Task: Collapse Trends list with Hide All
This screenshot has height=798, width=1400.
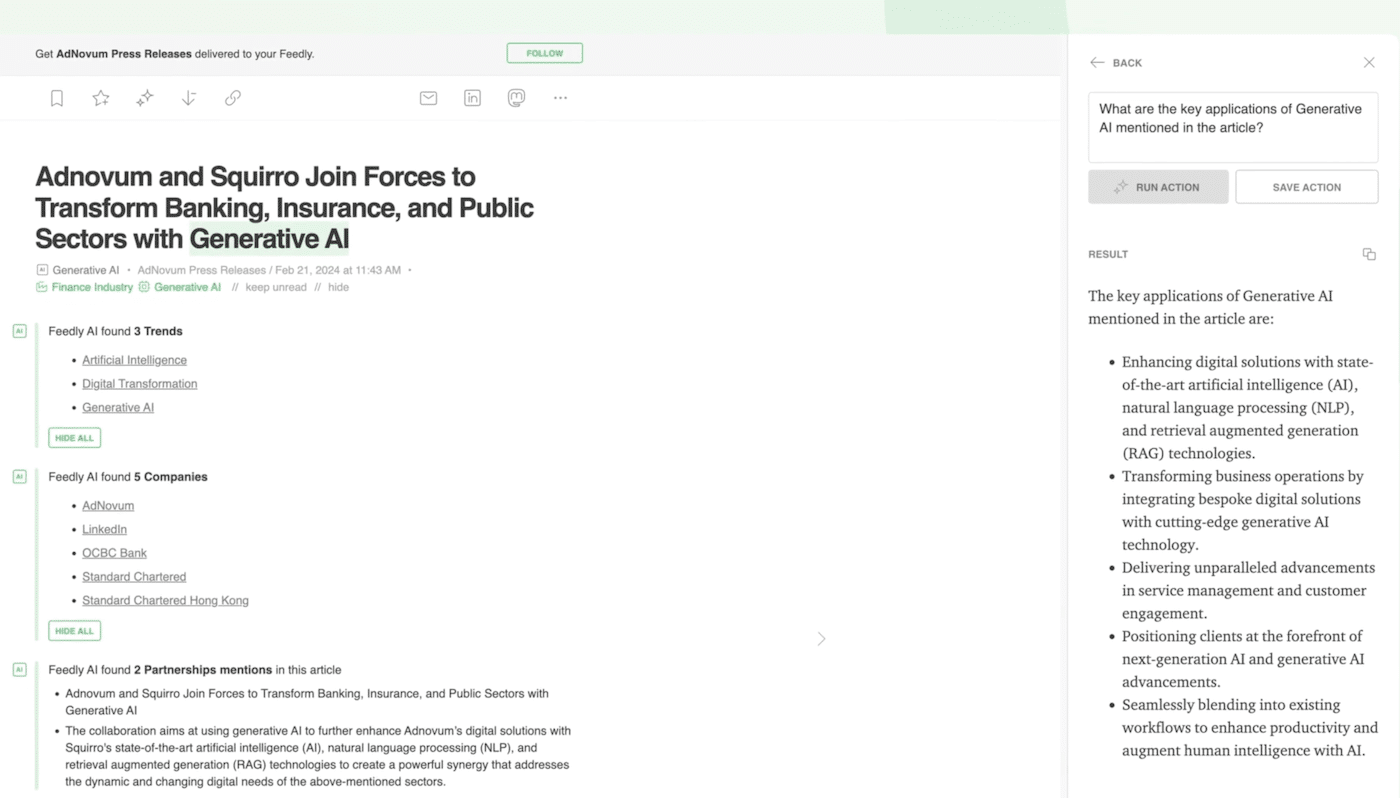Action: [x=74, y=438]
